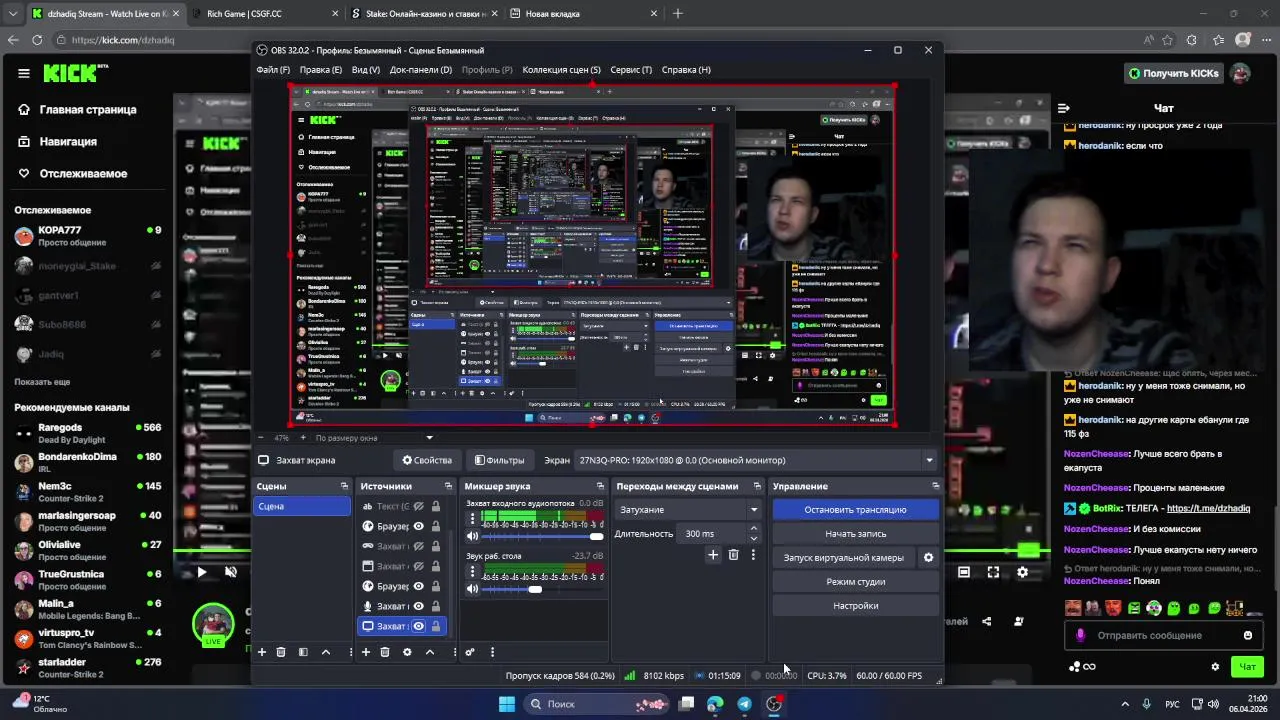
Task: Show the game capture source eye icon
Action: coord(419,546)
